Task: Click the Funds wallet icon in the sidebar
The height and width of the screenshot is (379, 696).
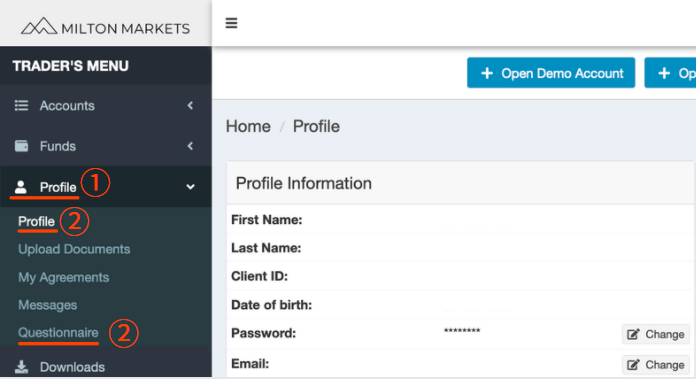Action: pyautogui.click(x=21, y=146)
